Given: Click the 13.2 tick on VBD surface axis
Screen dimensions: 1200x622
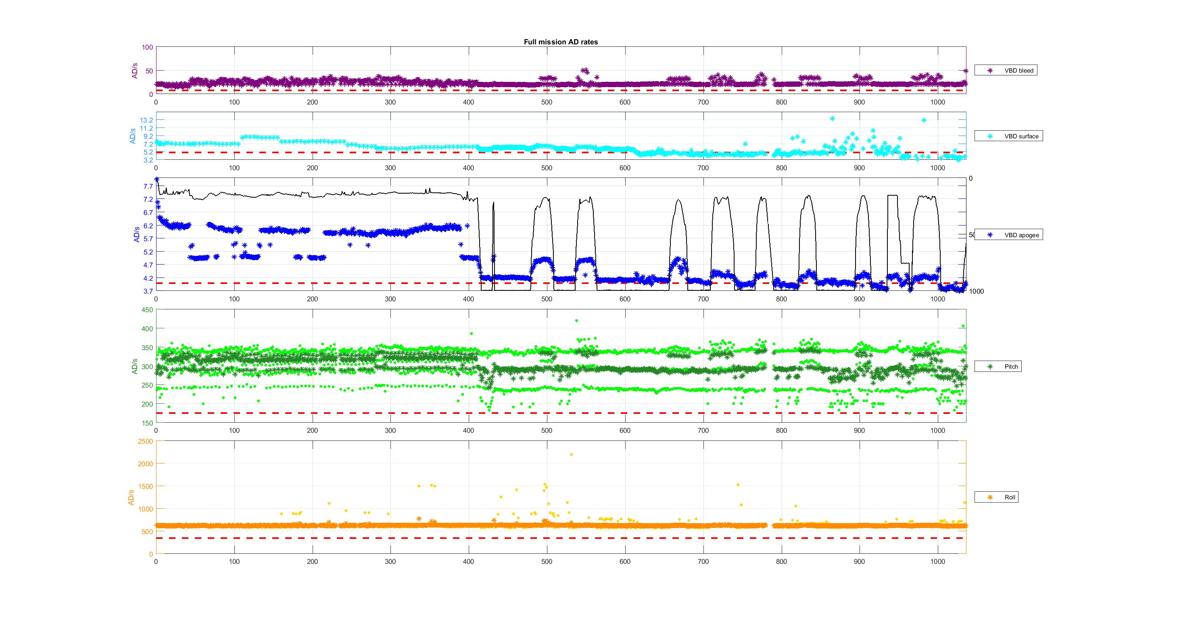Looking at the screenshot, I should pos(146,119).
